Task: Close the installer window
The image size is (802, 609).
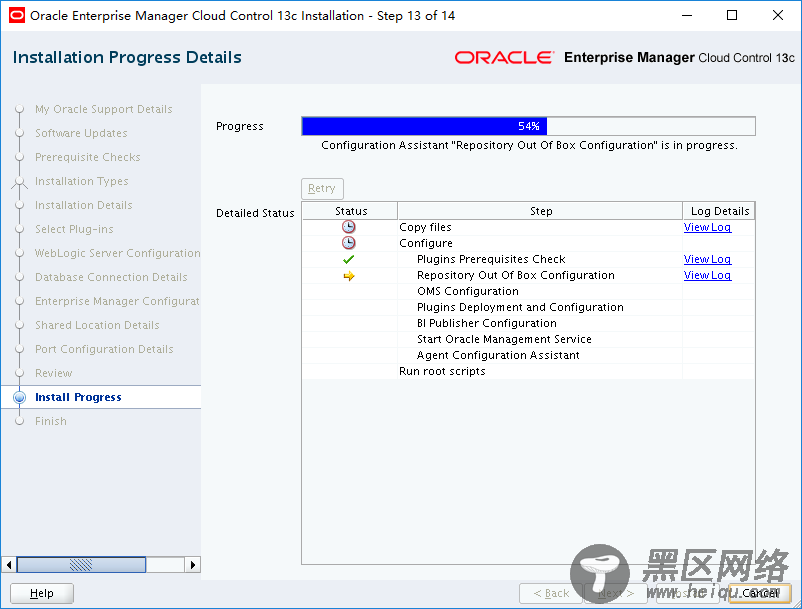Action: 777,15
